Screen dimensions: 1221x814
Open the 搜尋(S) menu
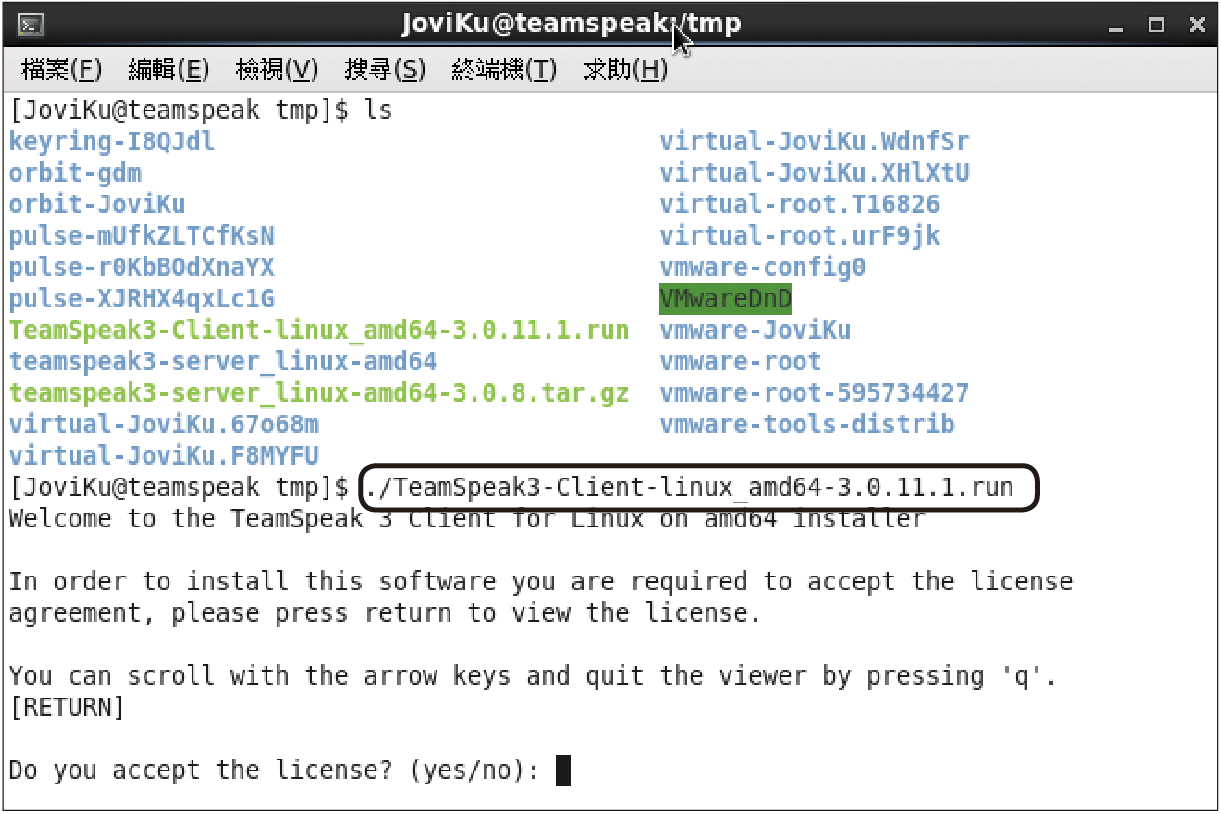point(385,70)
